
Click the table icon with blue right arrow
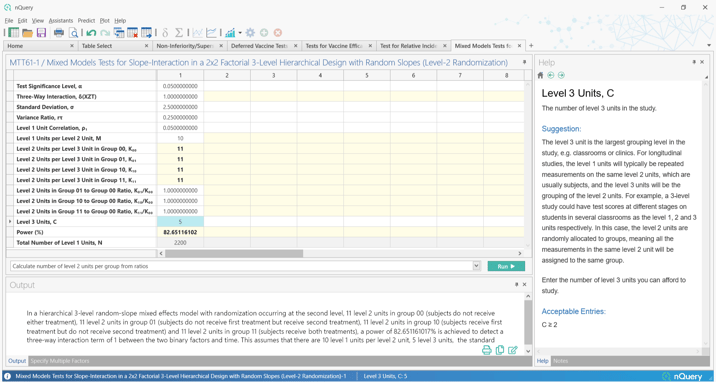(146, 32)
